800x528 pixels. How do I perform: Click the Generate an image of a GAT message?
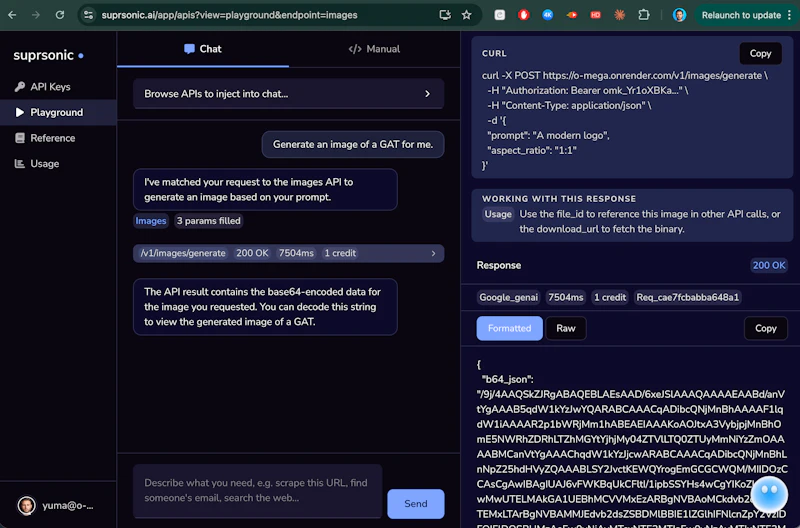[353, 144]
